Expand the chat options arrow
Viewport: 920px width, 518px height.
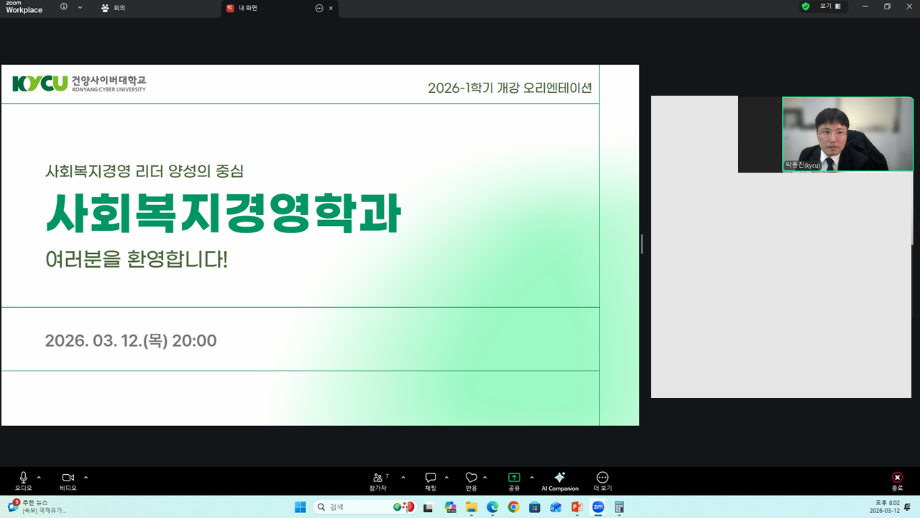[x=447, y=478]
